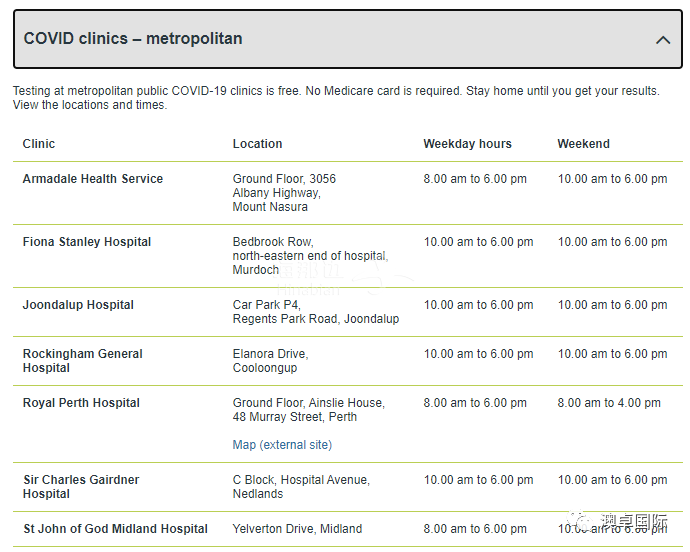Click the Car Park P4 Joondalup location
This screenshot has height=552, width=690.
316,312
